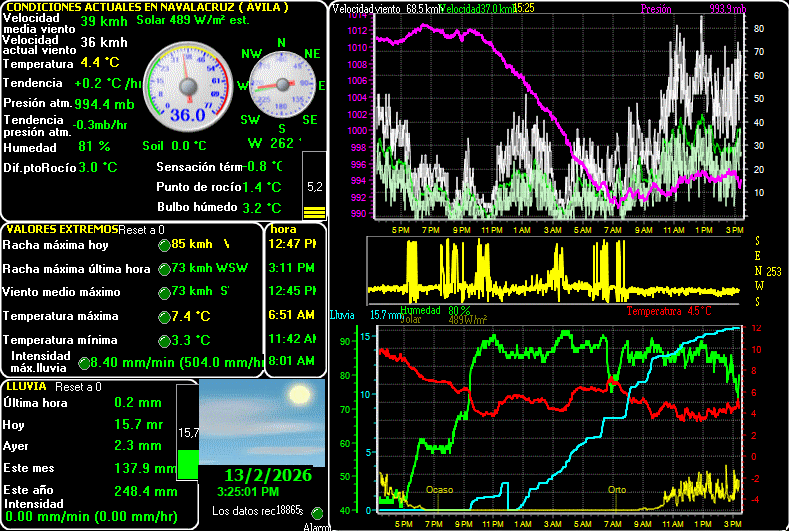Viewport: 789px width, 531px height.
Task: Click the yellow 5,2 level indicator
Action: pos(314,187)
